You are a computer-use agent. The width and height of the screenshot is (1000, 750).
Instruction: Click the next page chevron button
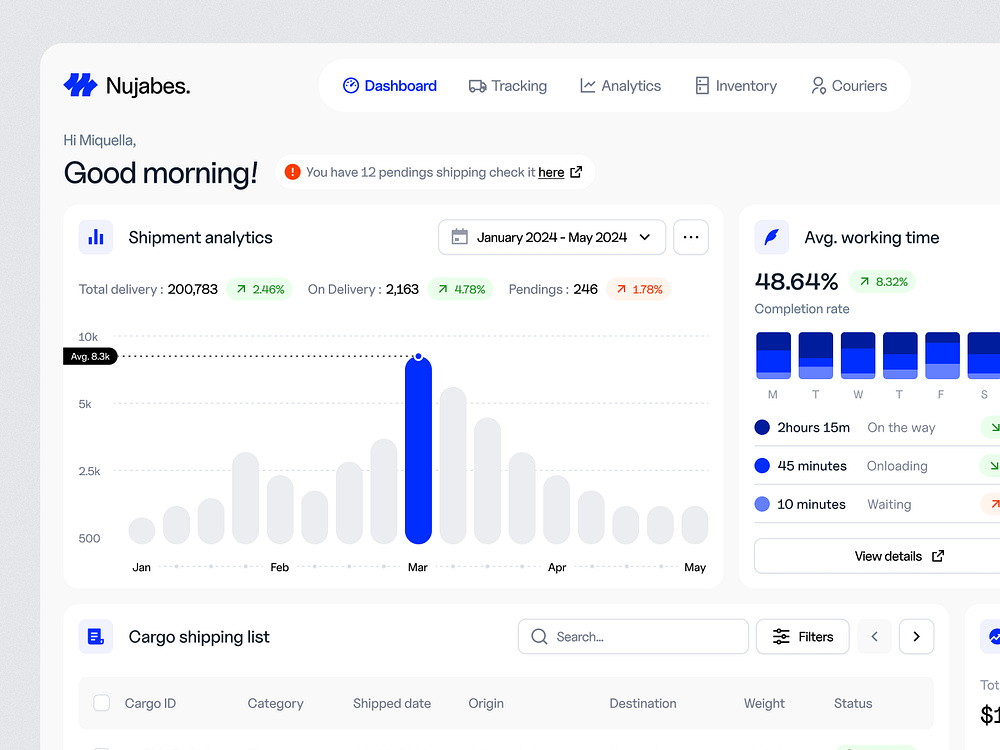coord(916,636)
